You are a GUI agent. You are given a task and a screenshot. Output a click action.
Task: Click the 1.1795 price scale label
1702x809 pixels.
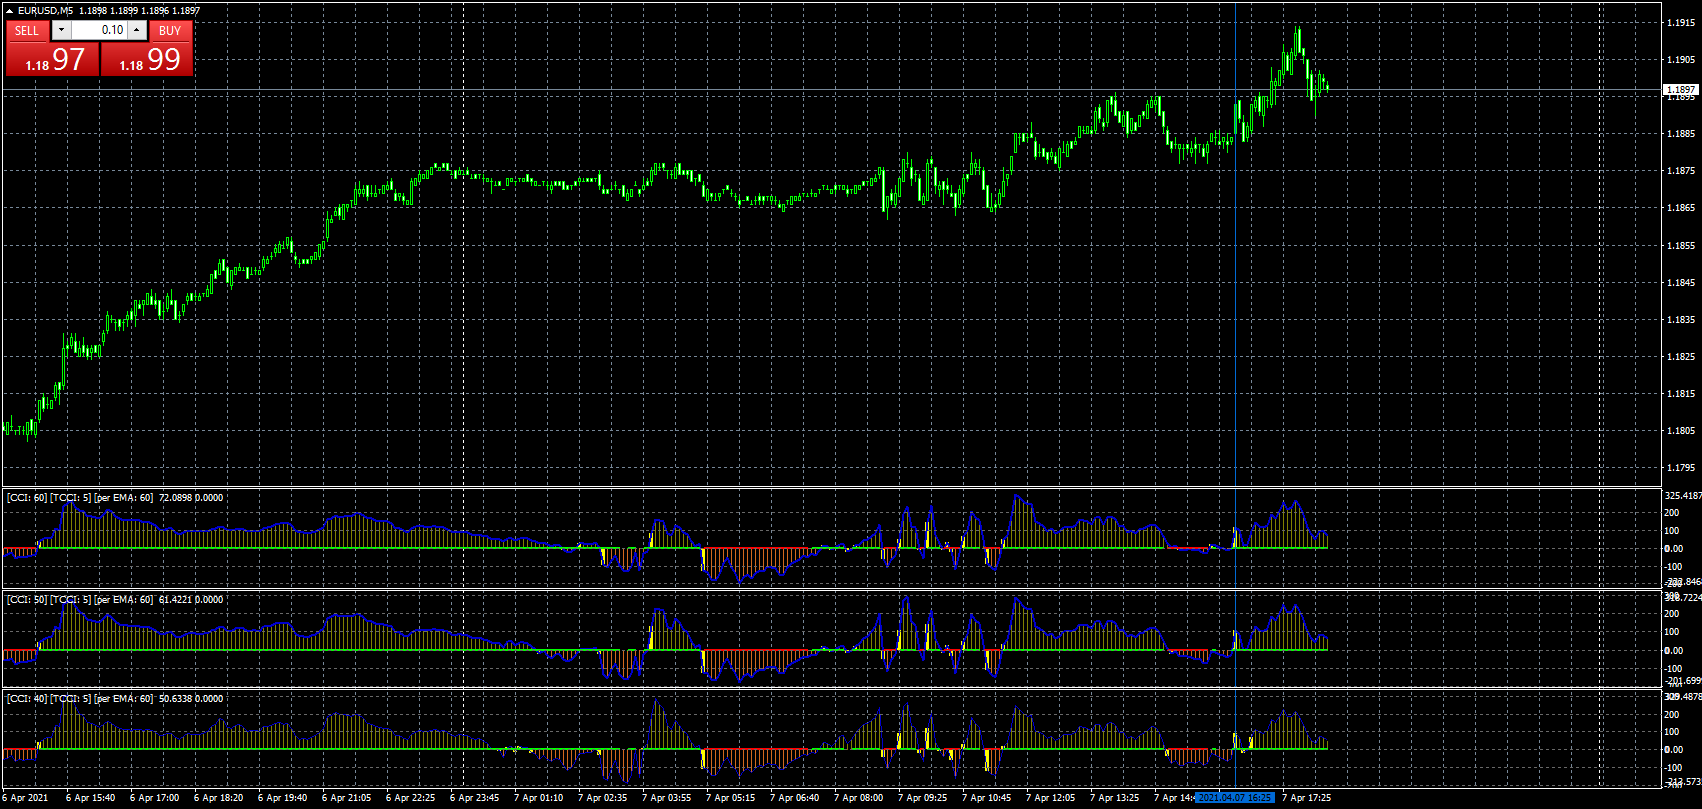tap(1681, 467)
